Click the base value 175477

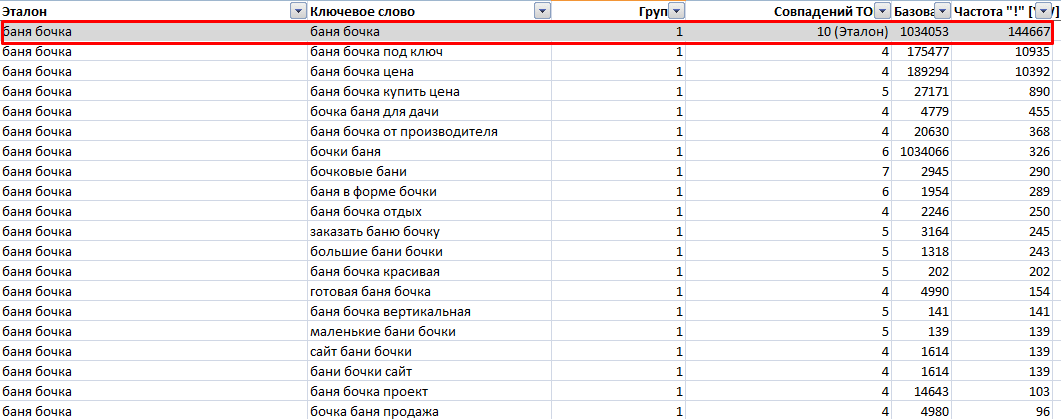tap(928, 52)
